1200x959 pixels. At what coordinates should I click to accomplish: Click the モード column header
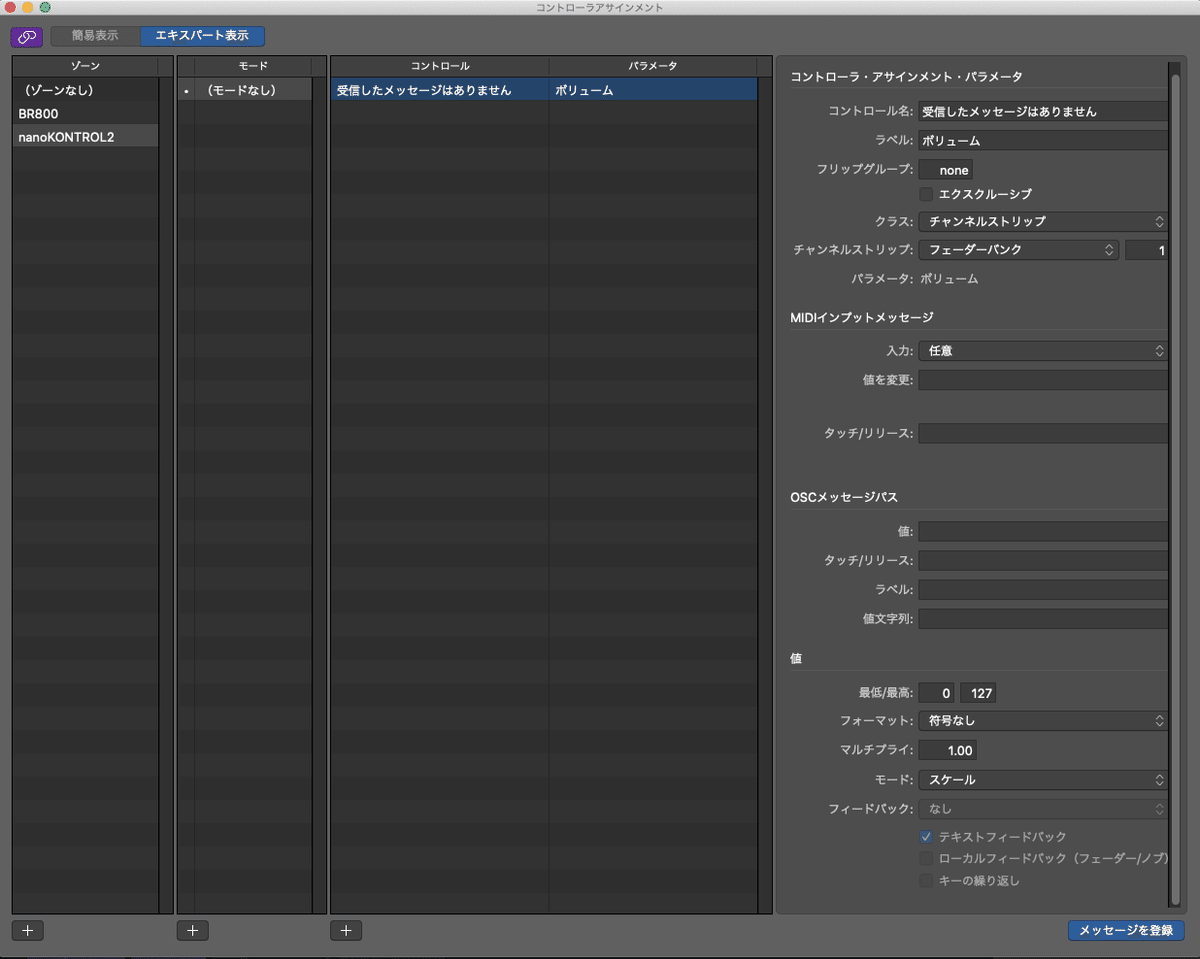pos(253,66)
